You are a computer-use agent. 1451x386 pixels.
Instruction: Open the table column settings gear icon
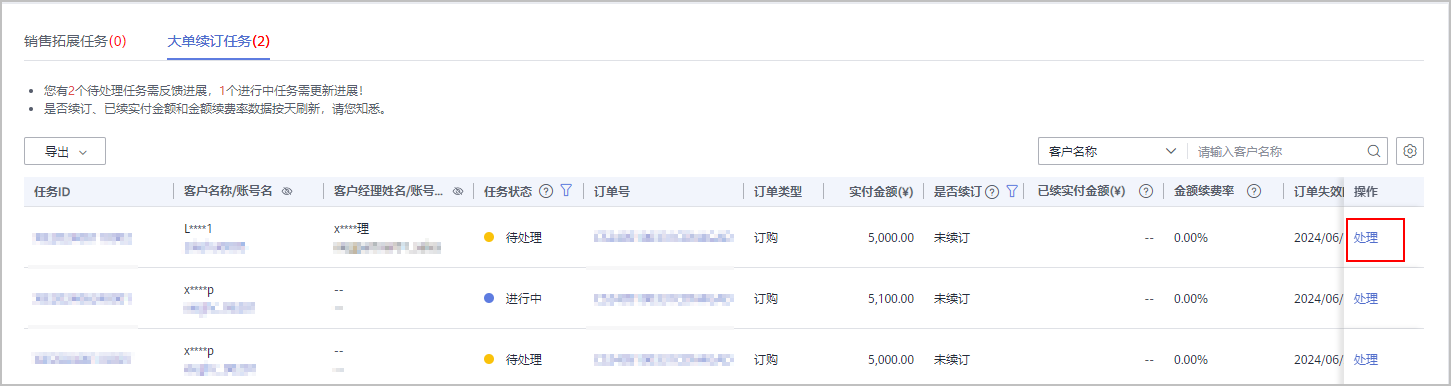[1410, 151]
